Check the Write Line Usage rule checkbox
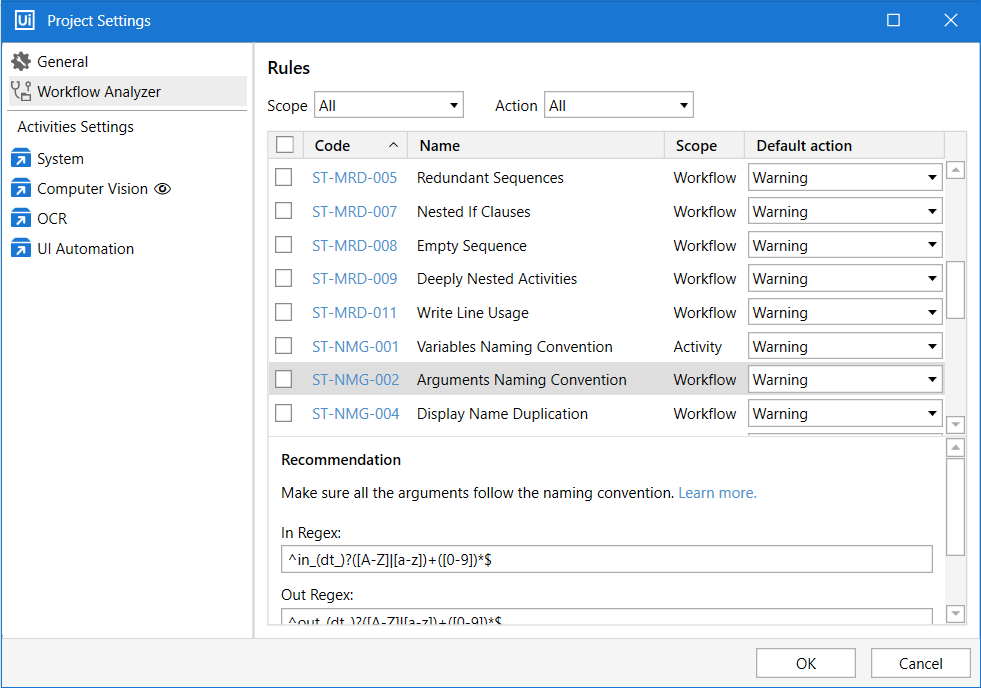Viewport: 981px width, 688px height. [284, 312]
